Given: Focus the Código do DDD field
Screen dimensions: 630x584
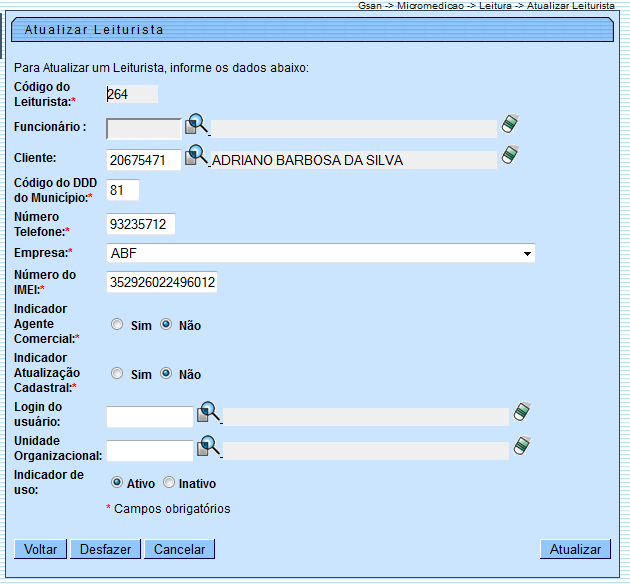Looking at the screenshot, I should pyautogui.click(x=122, y=190).
